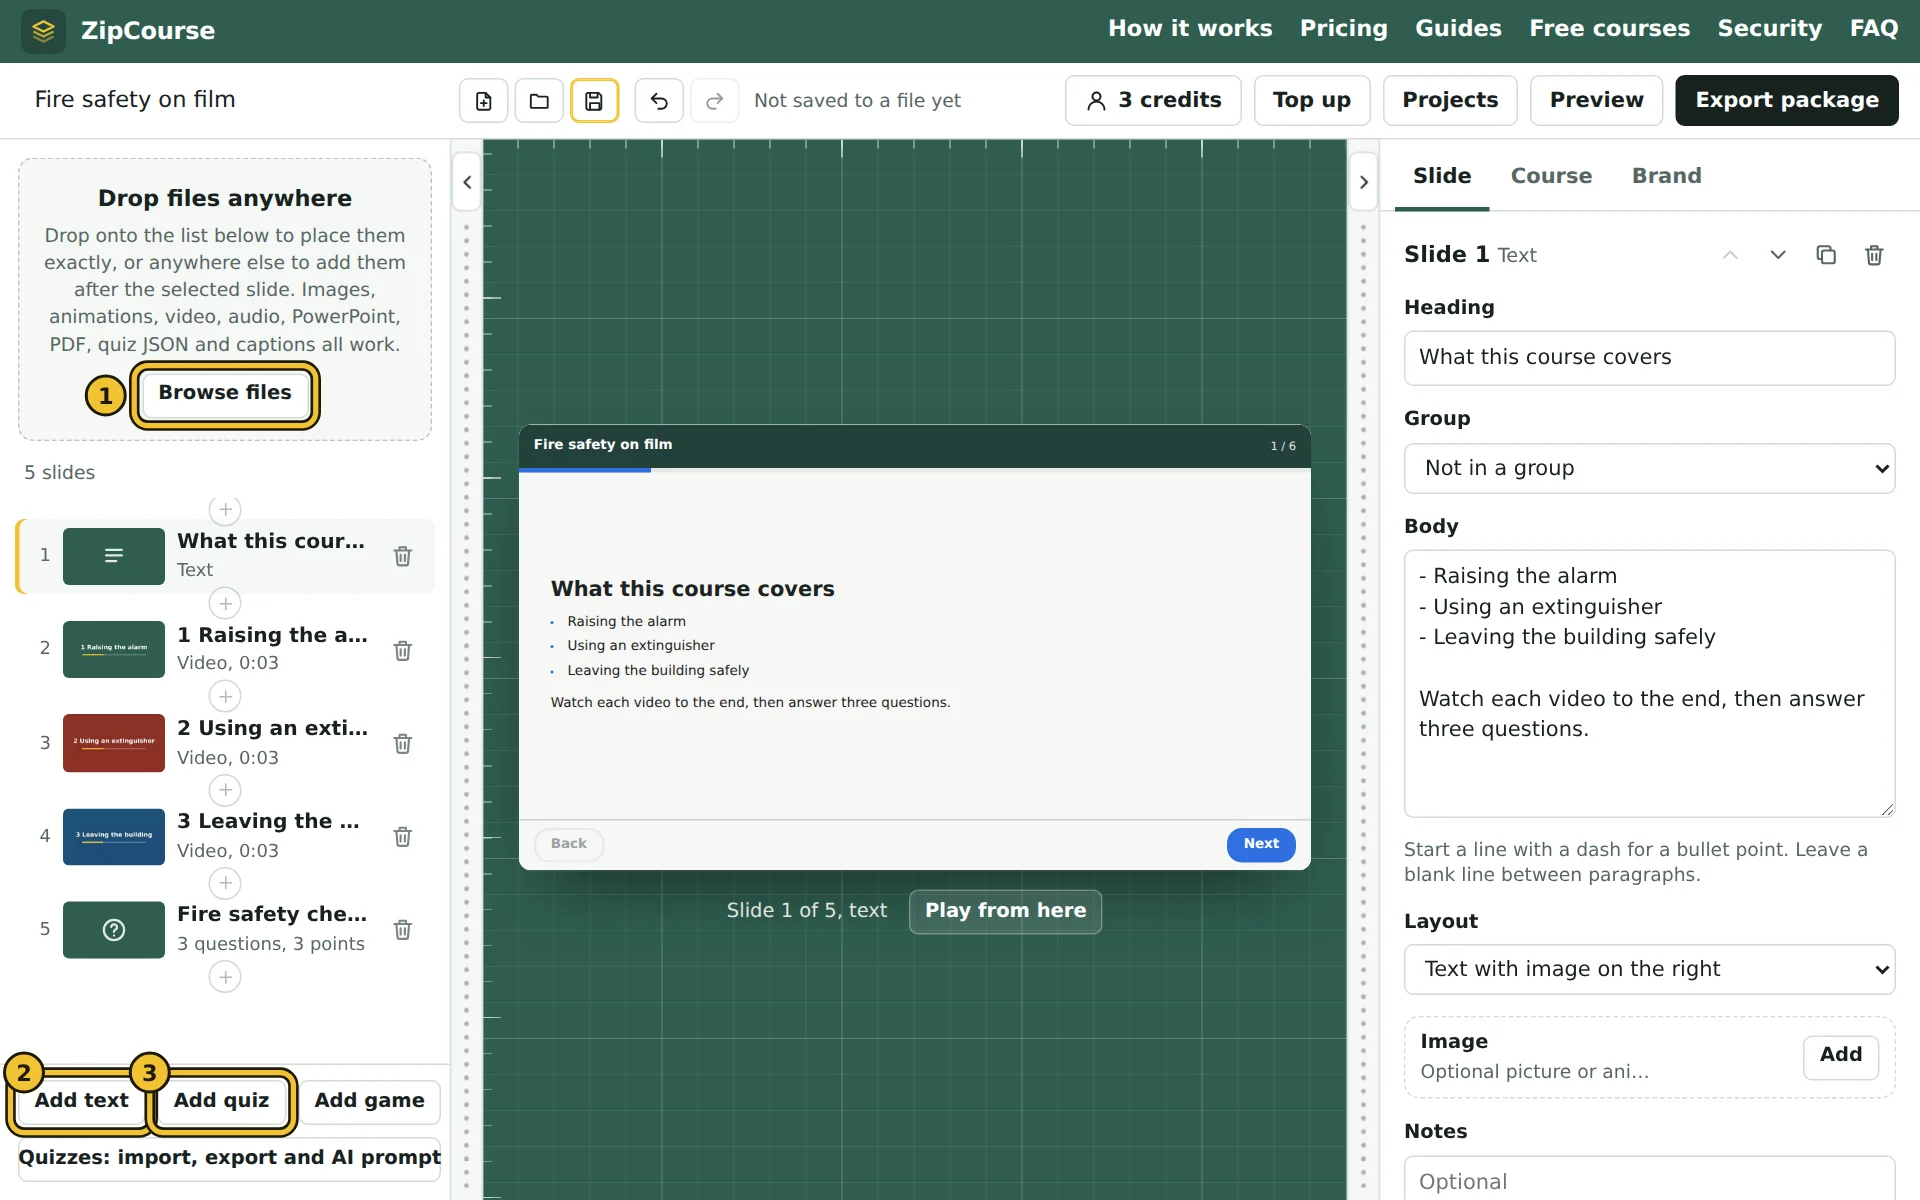This screenshot has width=1920, height=1200.
Task: Delete 'What this cour...' slide in the list
Action: [403, 556]
